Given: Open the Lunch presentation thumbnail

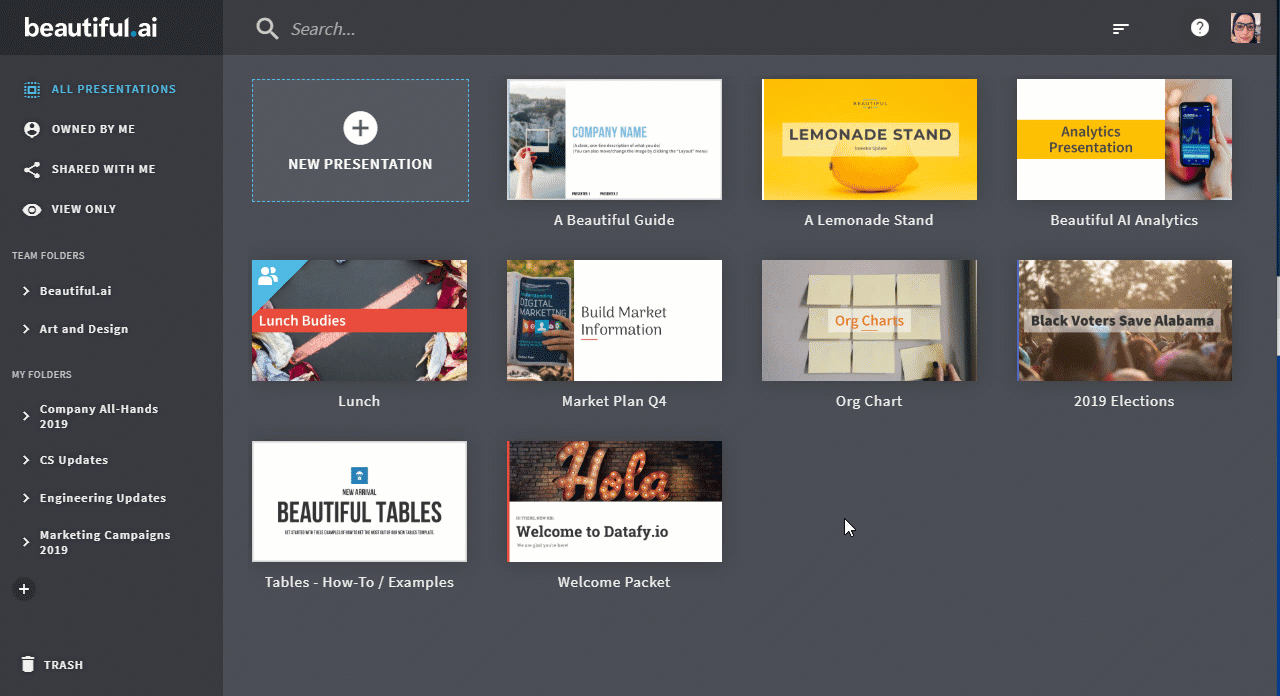Looking at the screenshot, I should [x=359, y=320].
